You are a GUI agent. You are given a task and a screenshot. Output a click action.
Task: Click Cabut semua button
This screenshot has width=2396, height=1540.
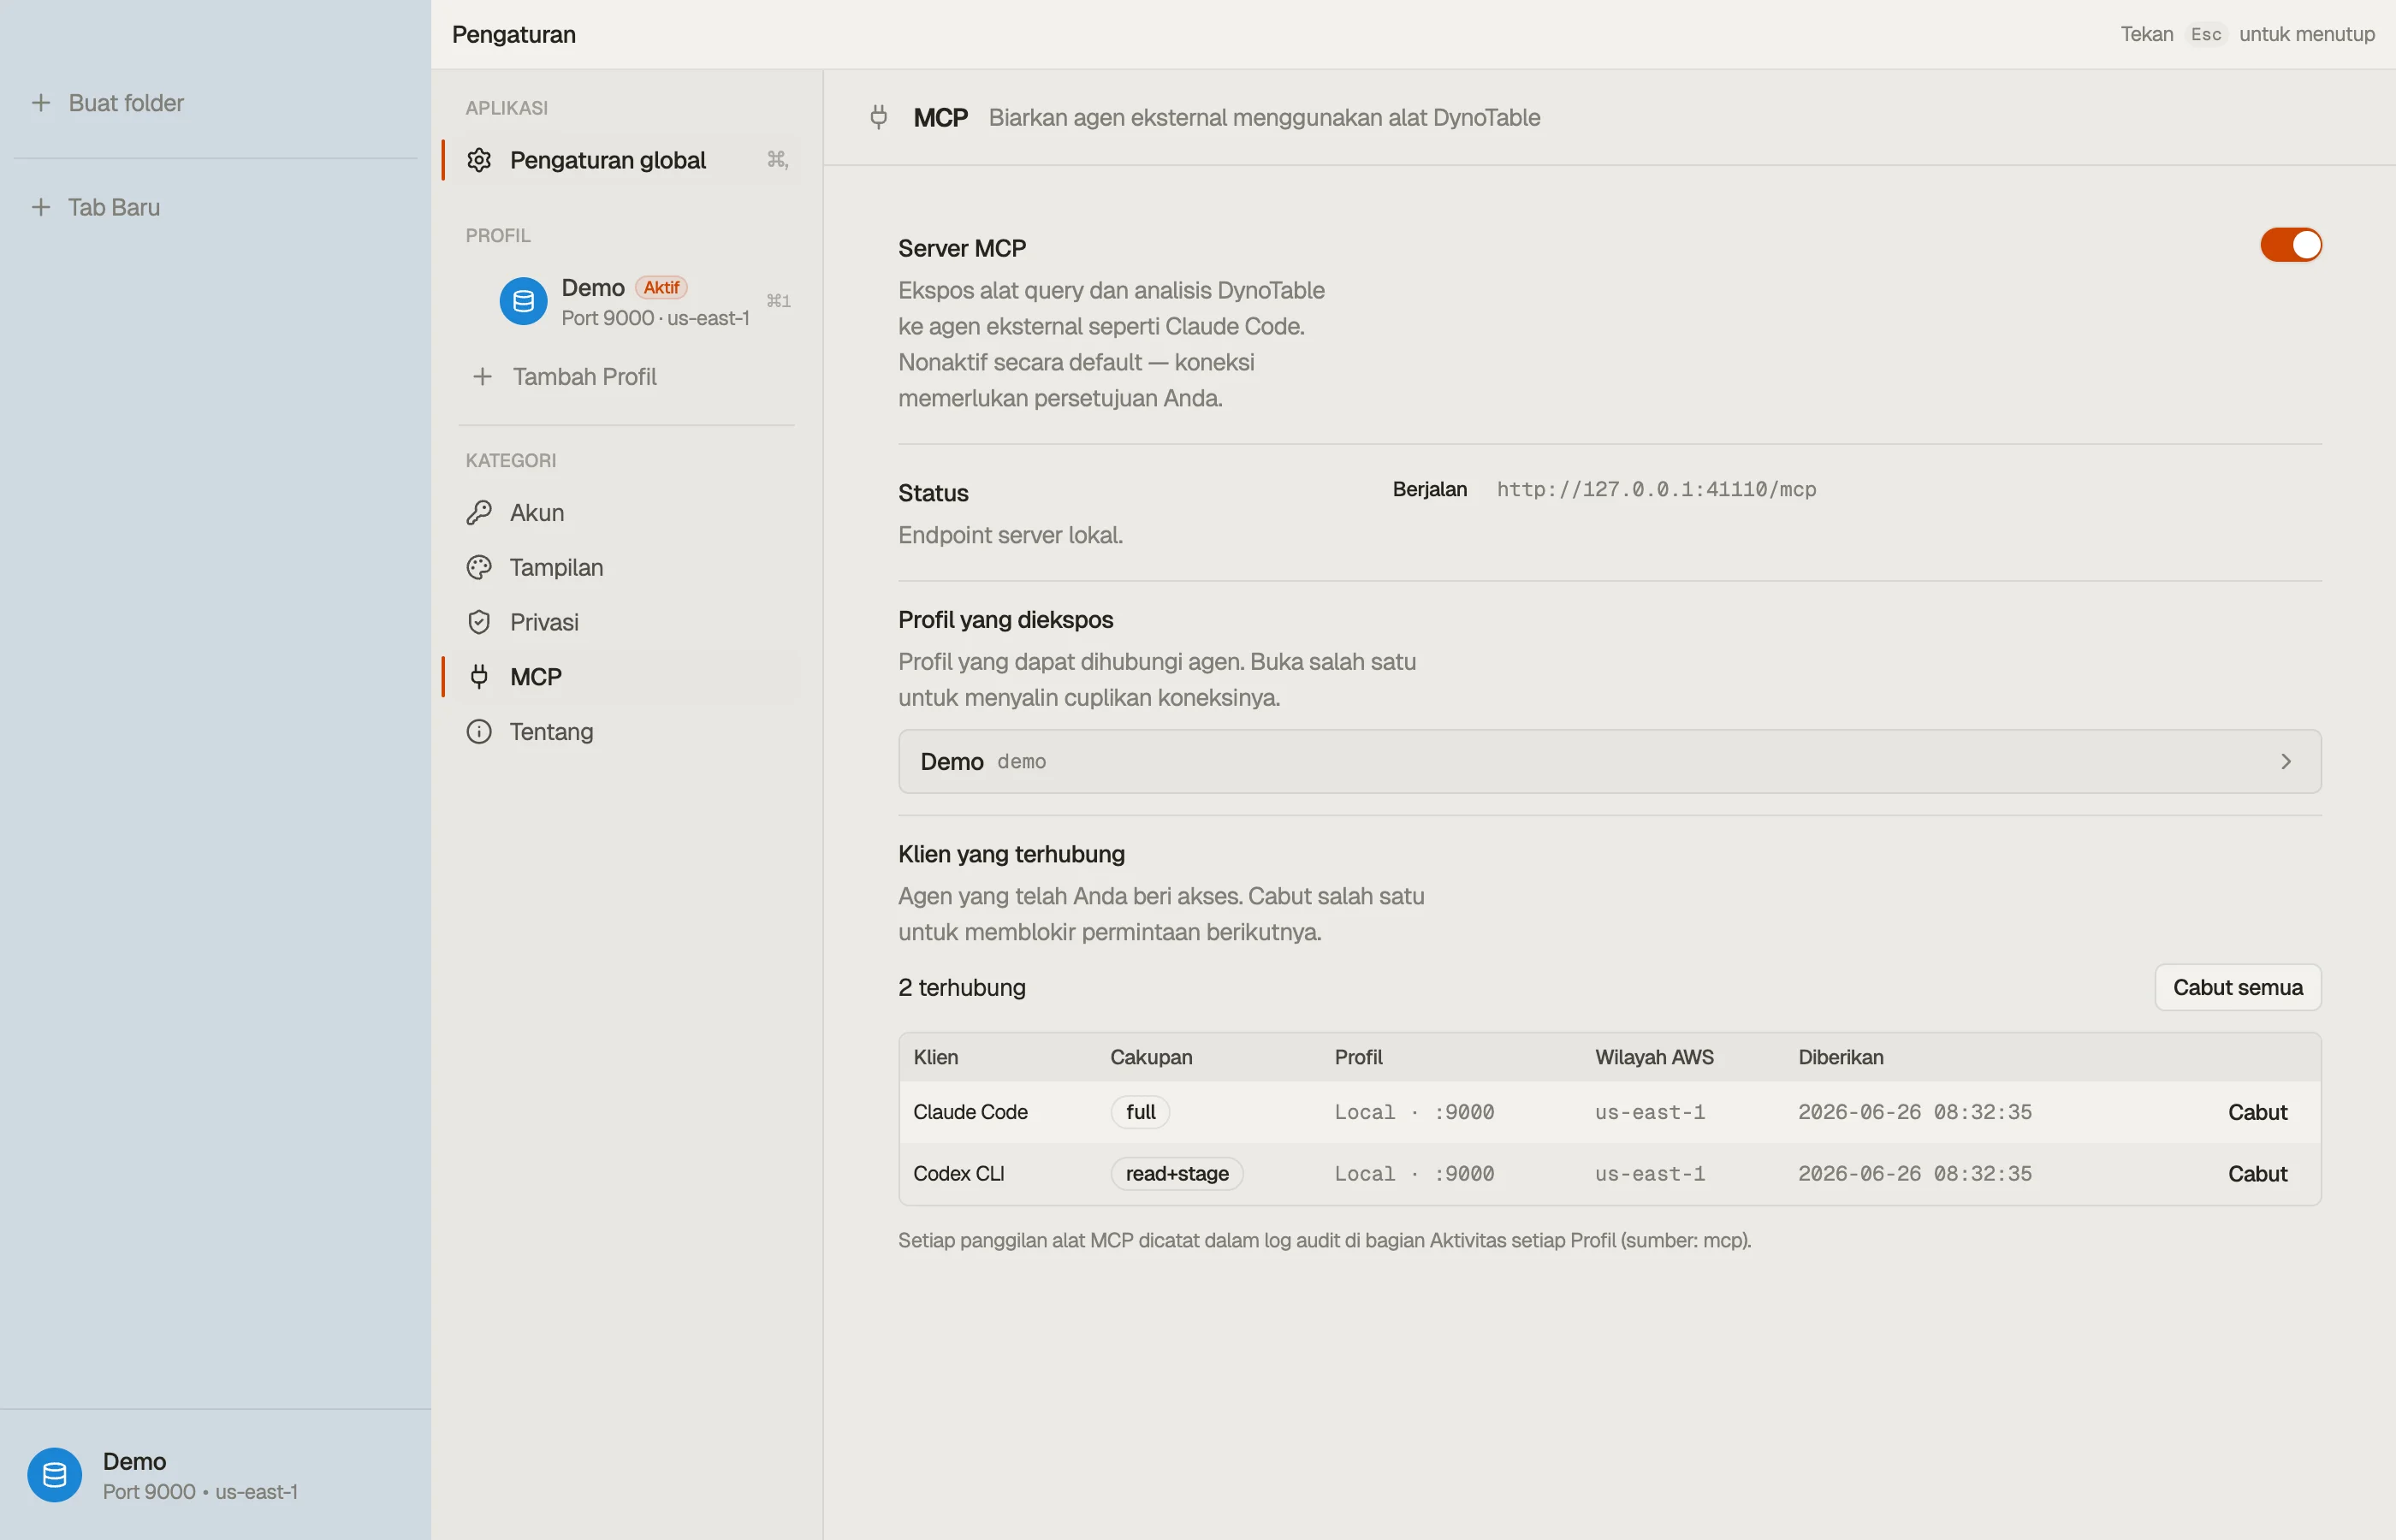pyautogui.click(x=2237, y=988)
